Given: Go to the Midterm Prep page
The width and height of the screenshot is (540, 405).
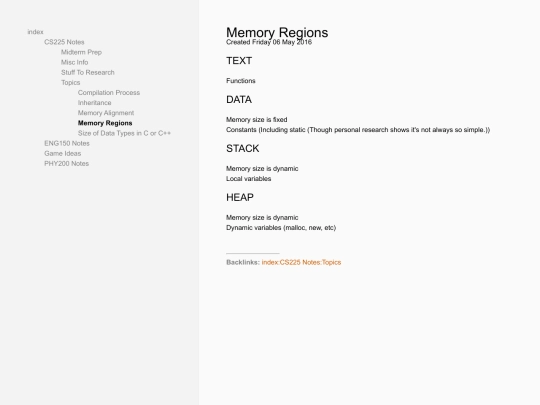Looking at the screenshot, I should point(81,52).
